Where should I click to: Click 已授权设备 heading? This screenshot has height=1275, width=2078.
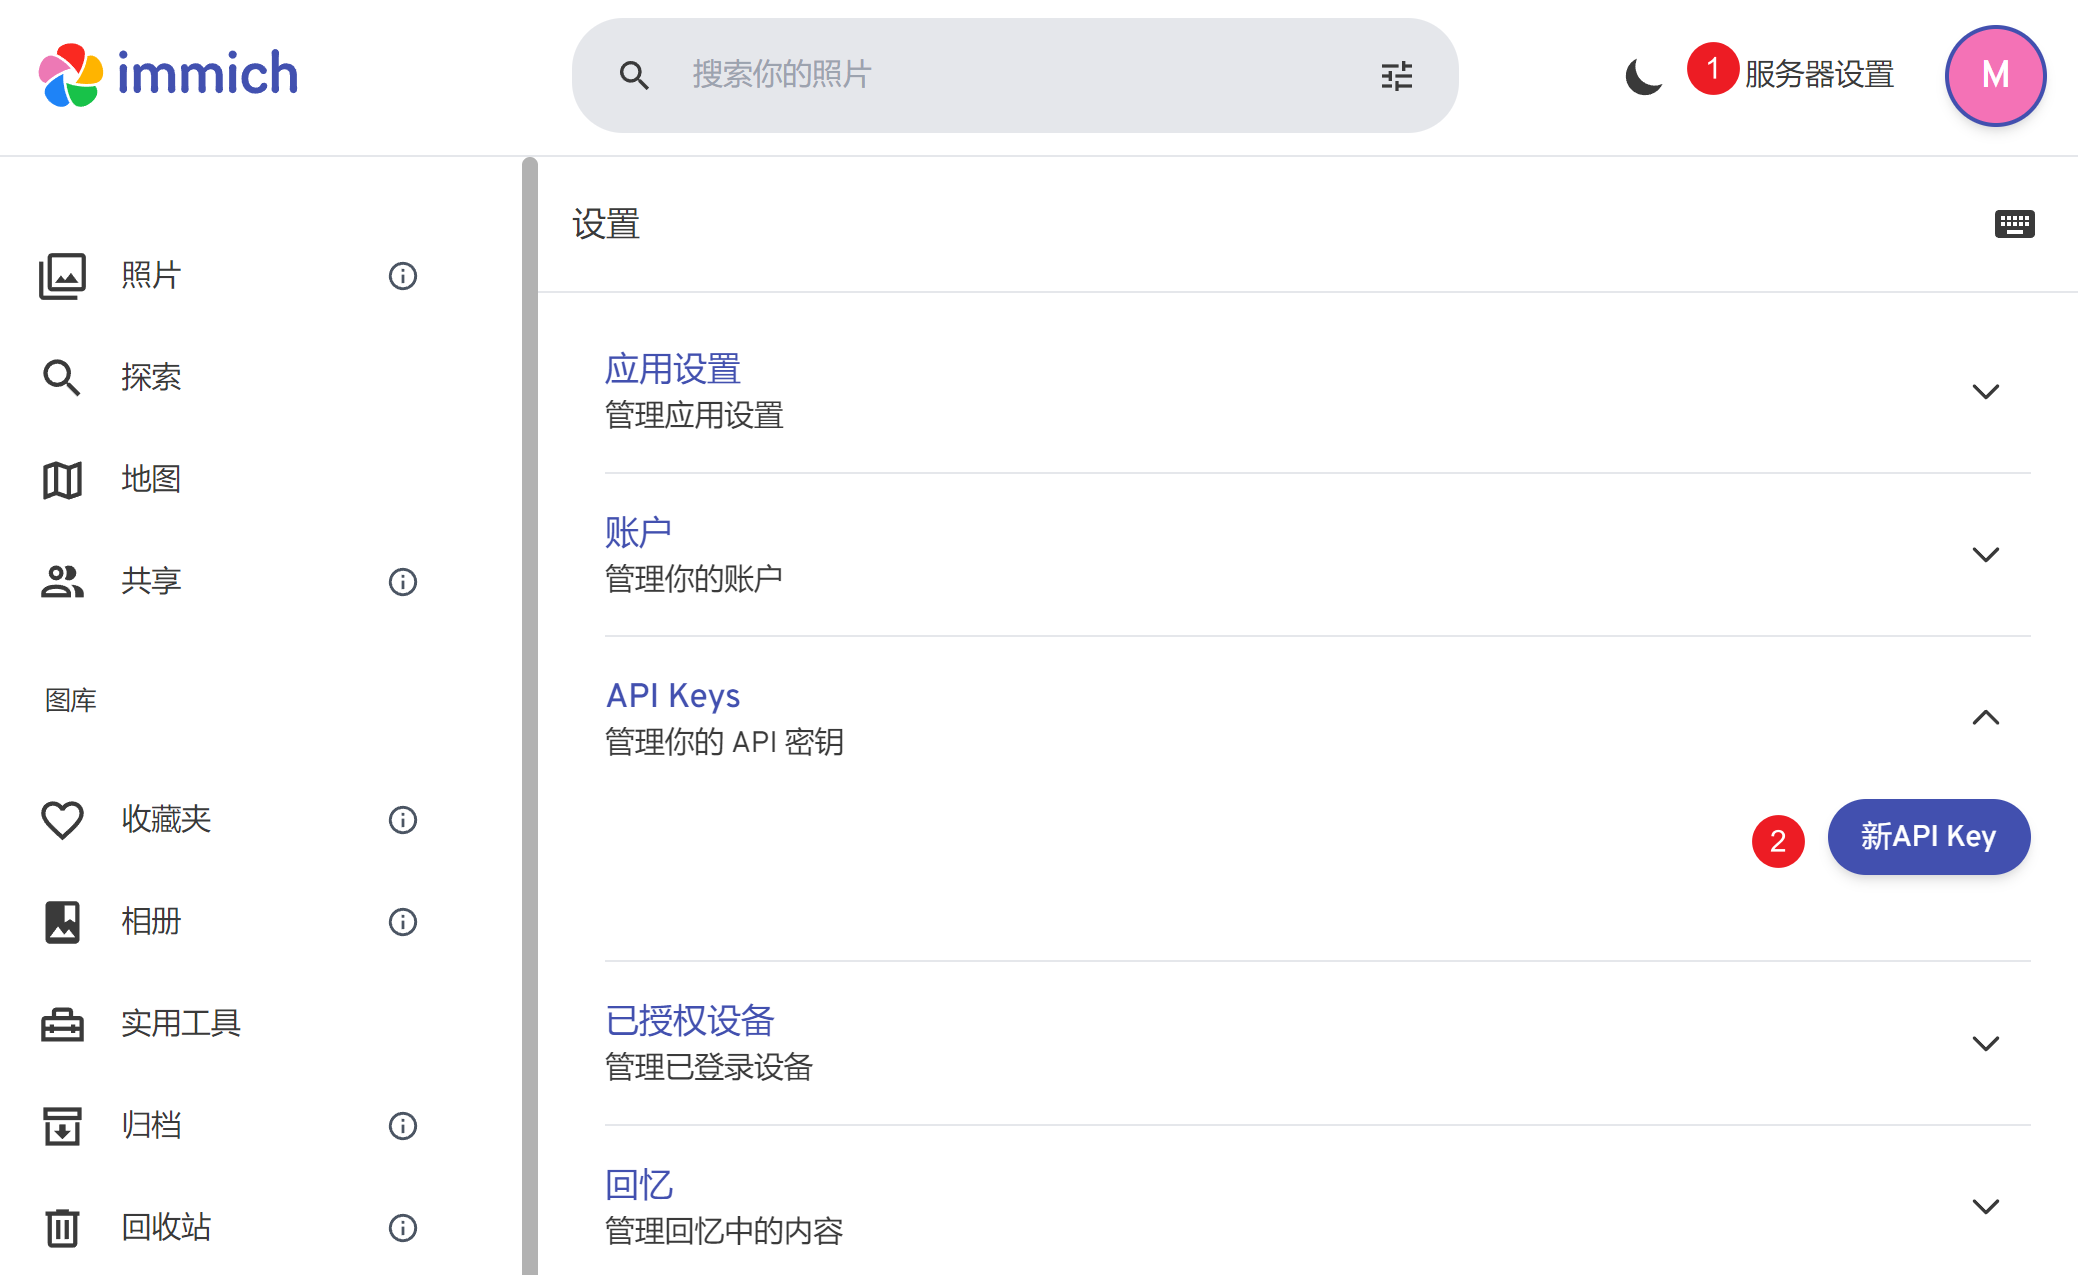(690, 1021)
